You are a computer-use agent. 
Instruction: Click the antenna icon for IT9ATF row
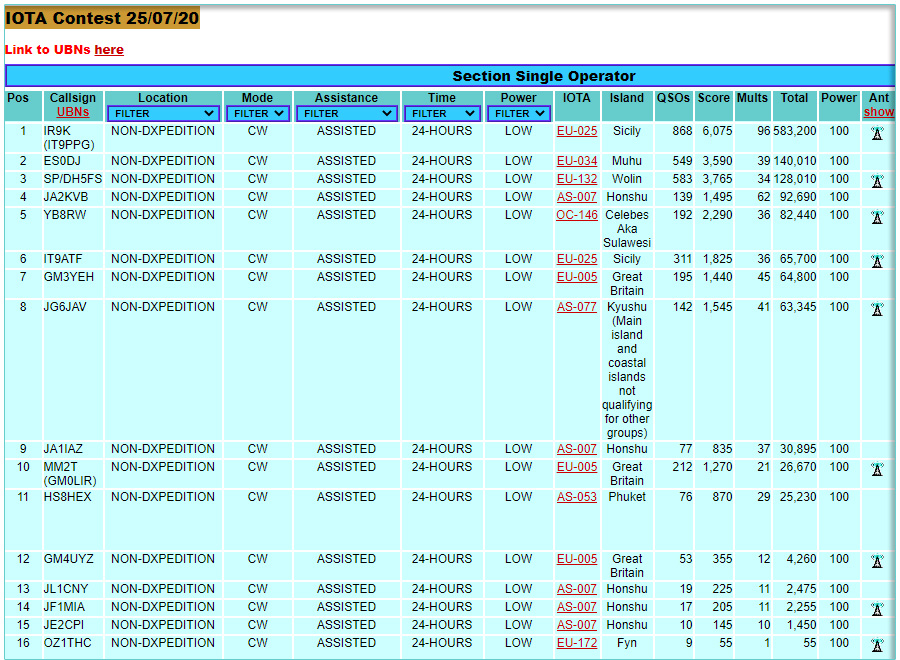(x=877, y=261)
